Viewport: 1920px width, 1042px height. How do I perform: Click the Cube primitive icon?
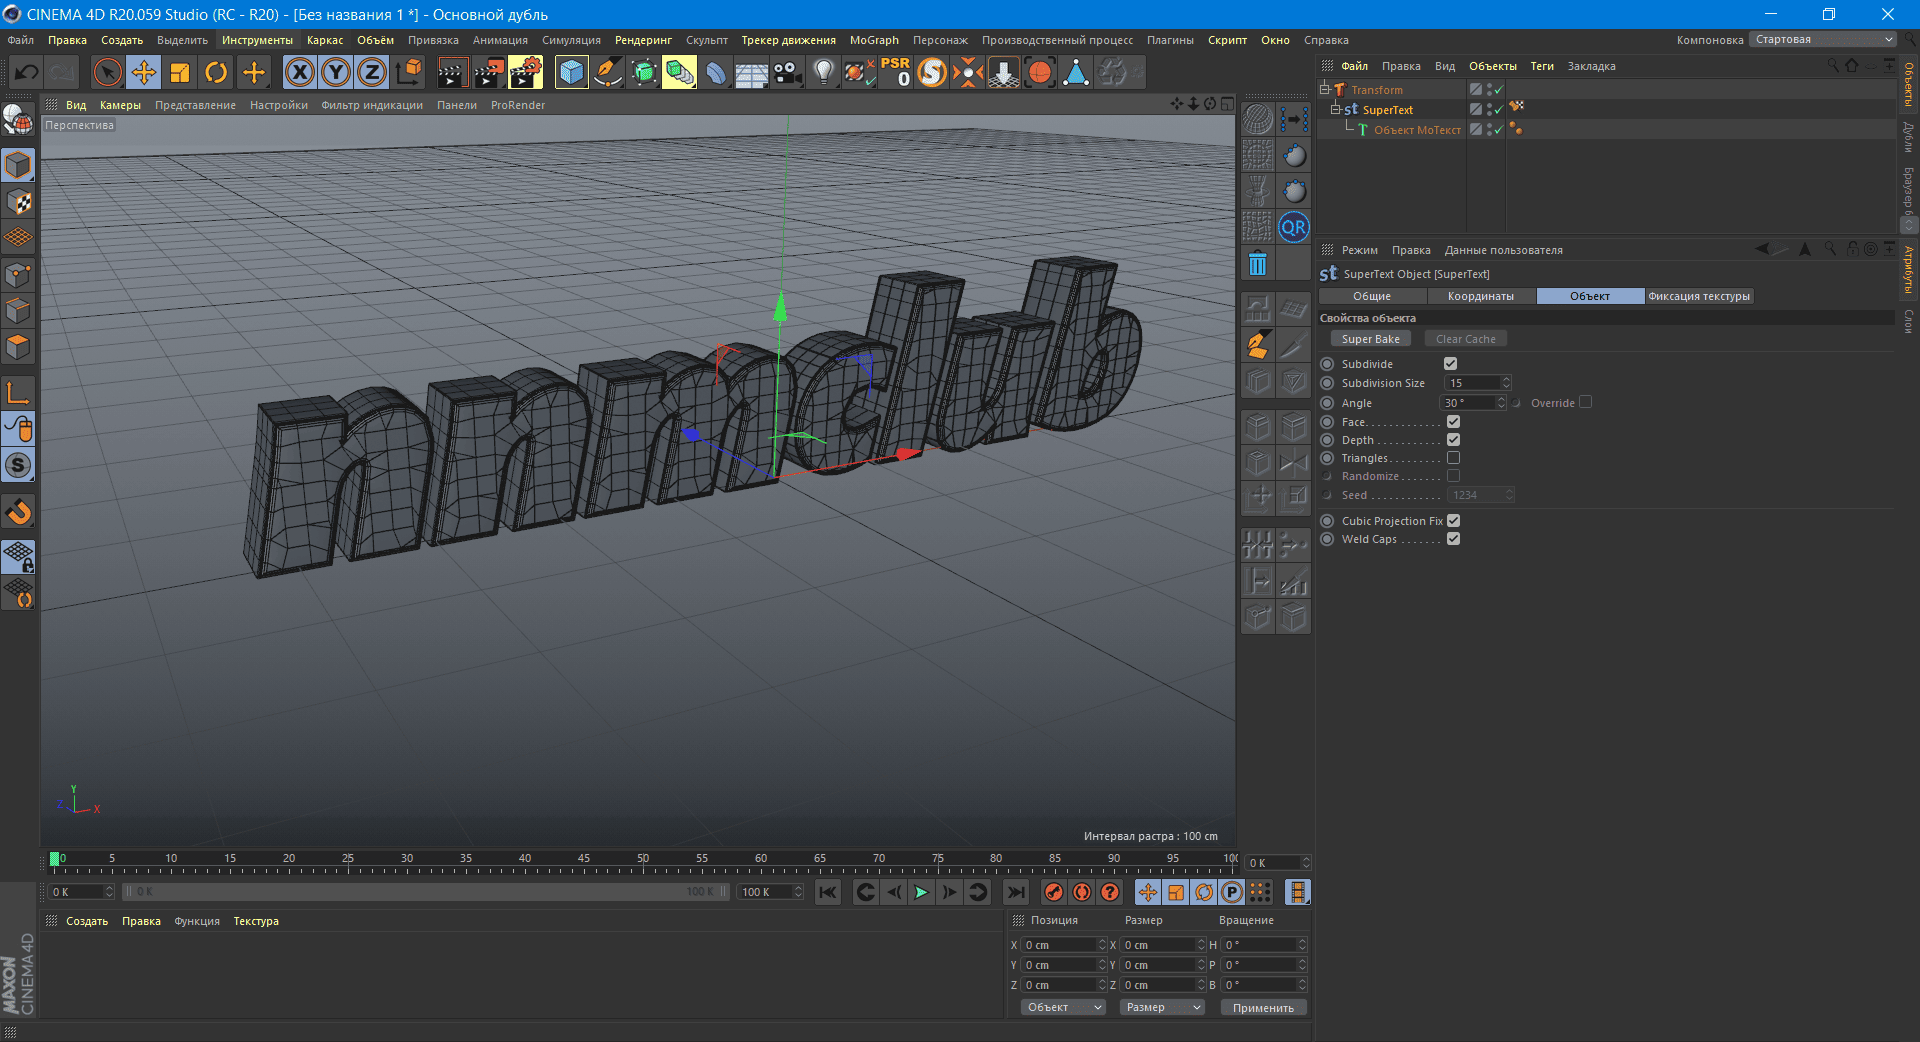(x=571, y=72)
